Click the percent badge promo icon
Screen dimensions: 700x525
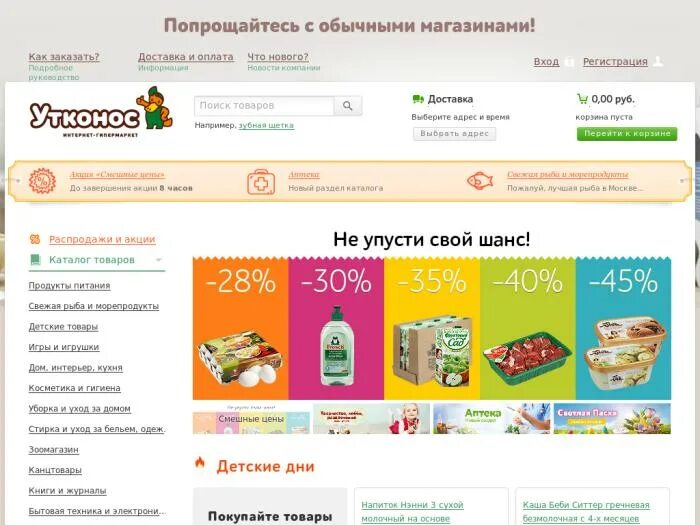[42, 181]
